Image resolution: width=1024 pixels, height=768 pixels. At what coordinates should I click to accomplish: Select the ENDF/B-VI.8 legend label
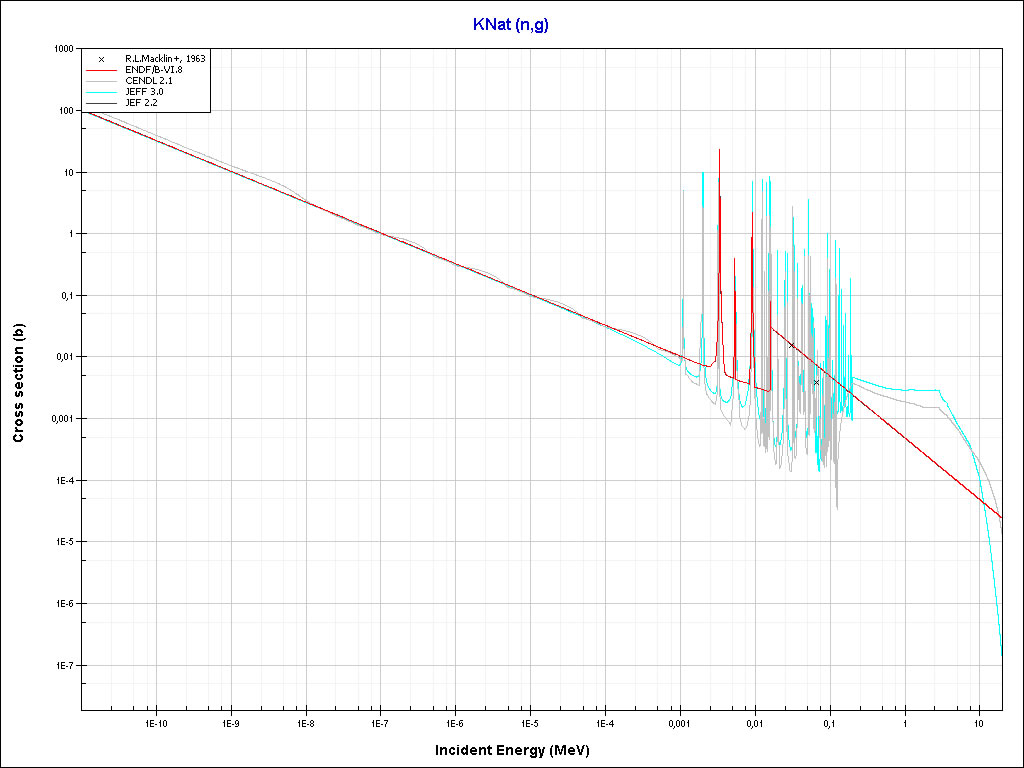click(x=153, y=70)
